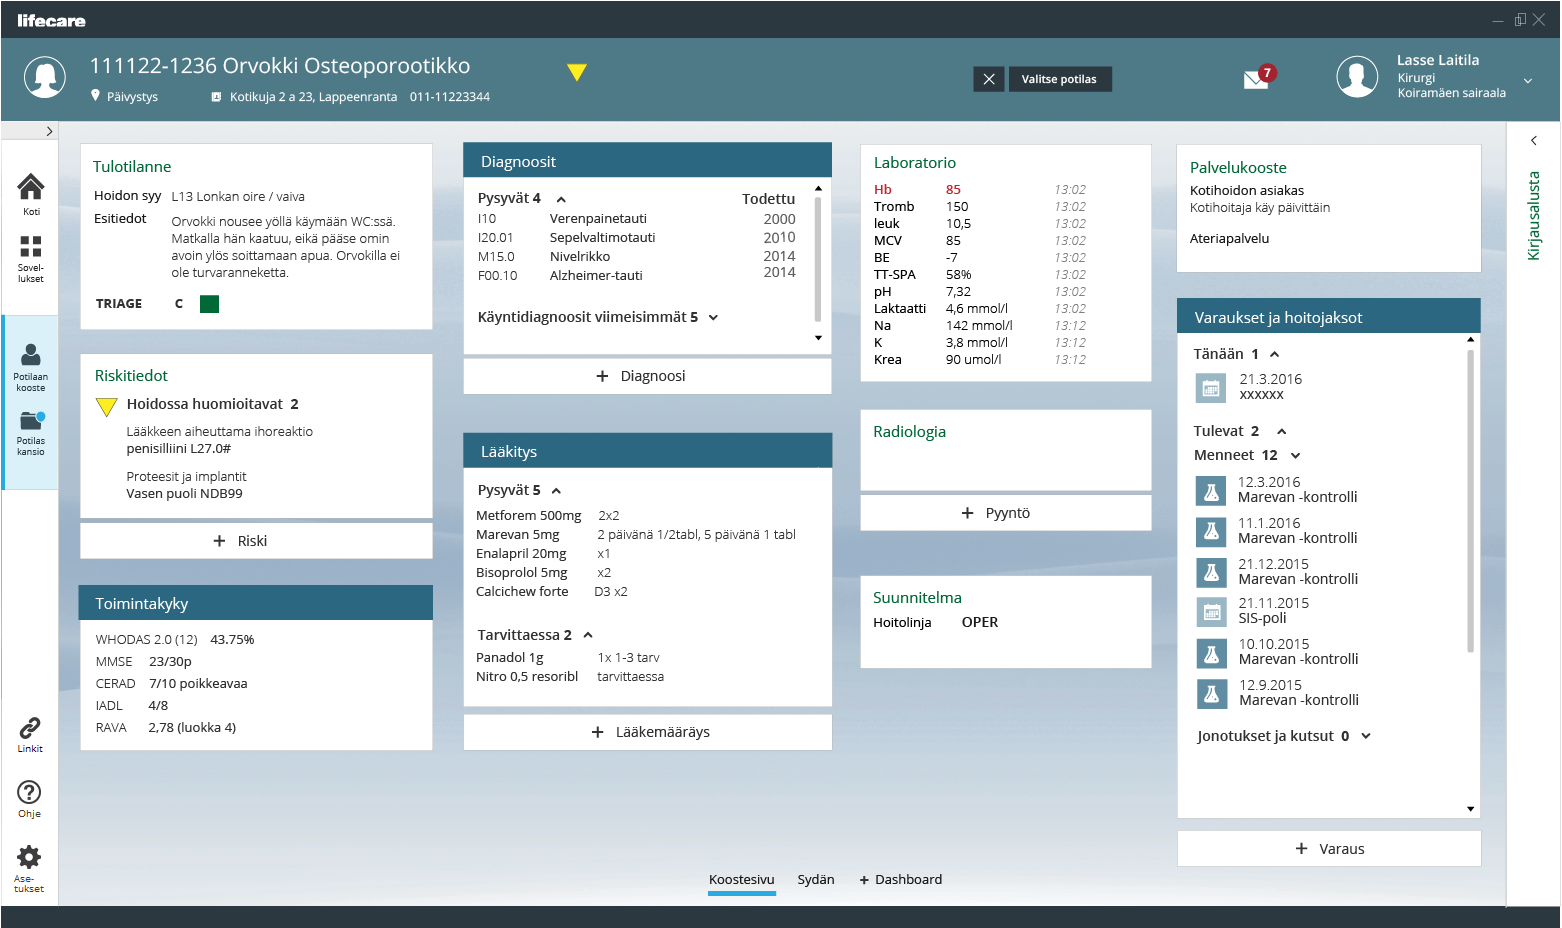Expand the Kirjausalusta panel arrow
The height and width of the screenshot is (928, 1562).
[1533, 141]
